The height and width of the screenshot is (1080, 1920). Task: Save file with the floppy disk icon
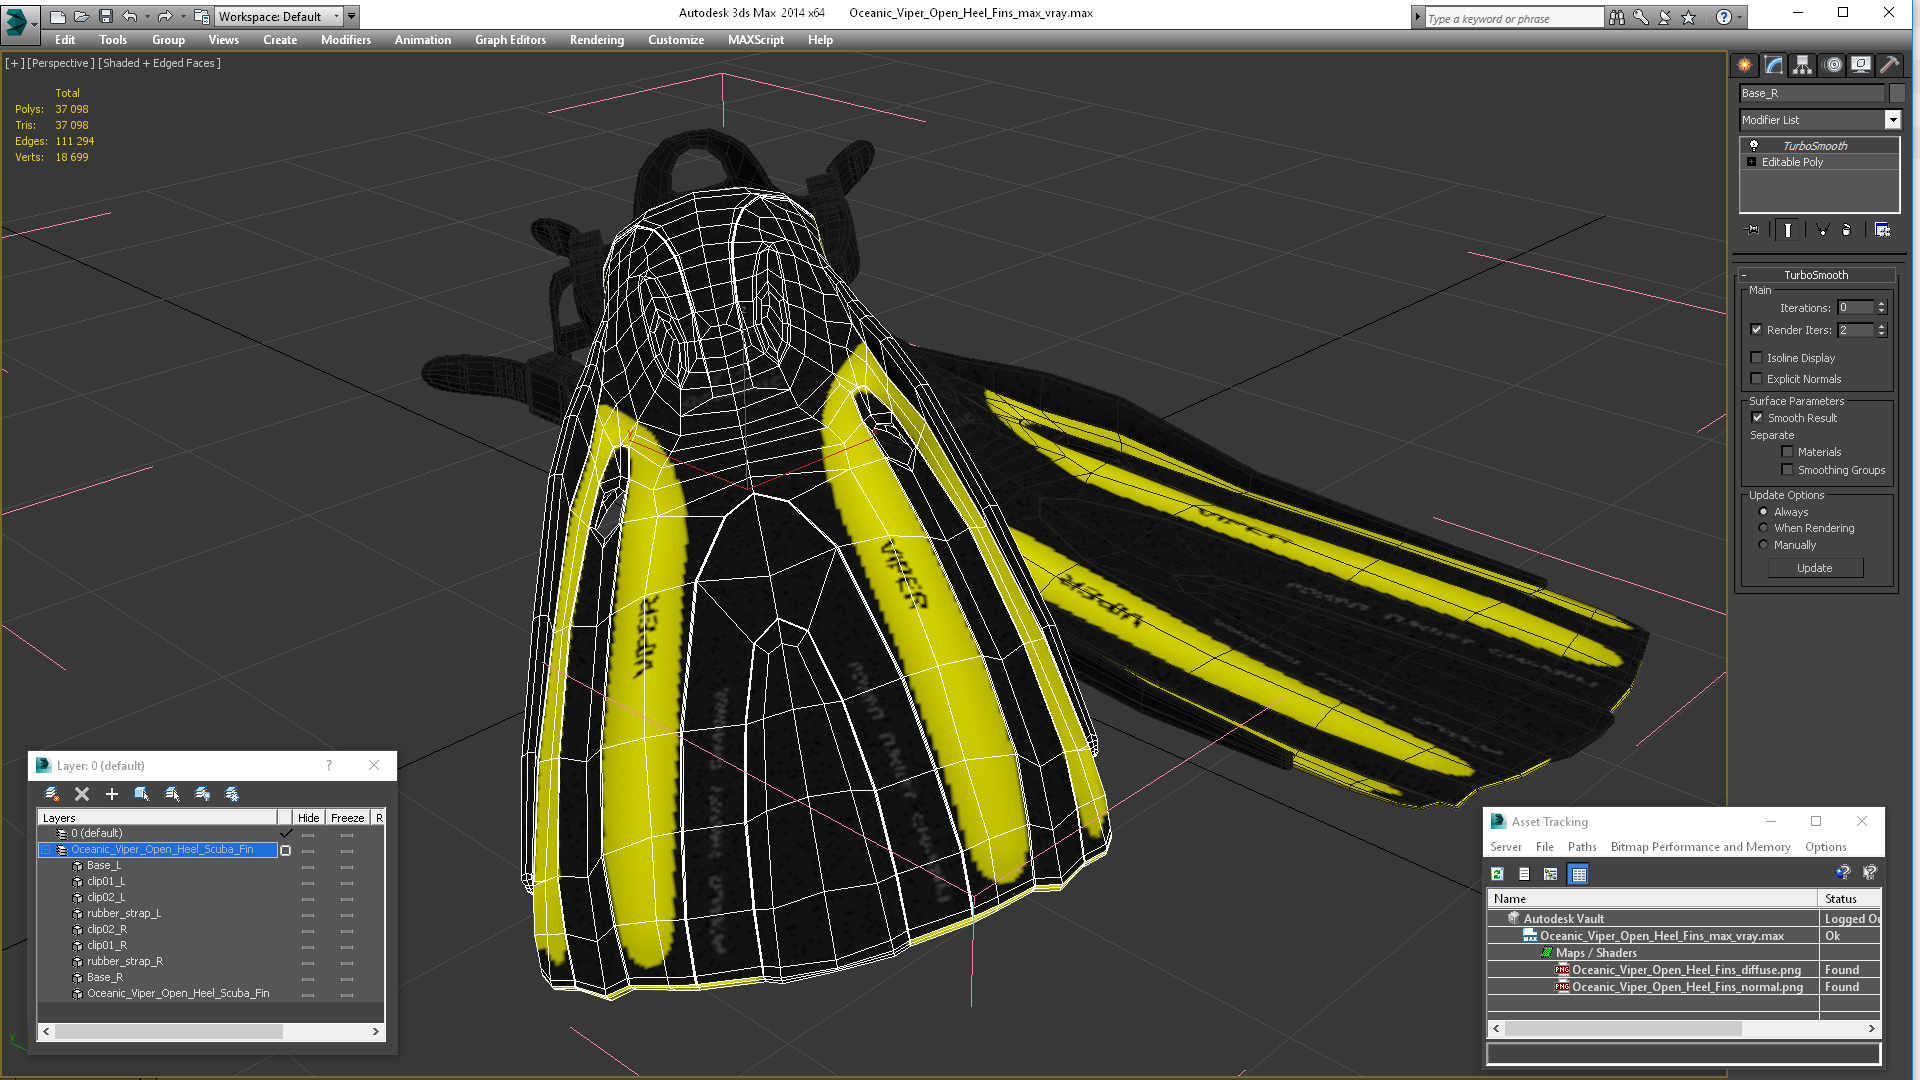pos(105,16)
